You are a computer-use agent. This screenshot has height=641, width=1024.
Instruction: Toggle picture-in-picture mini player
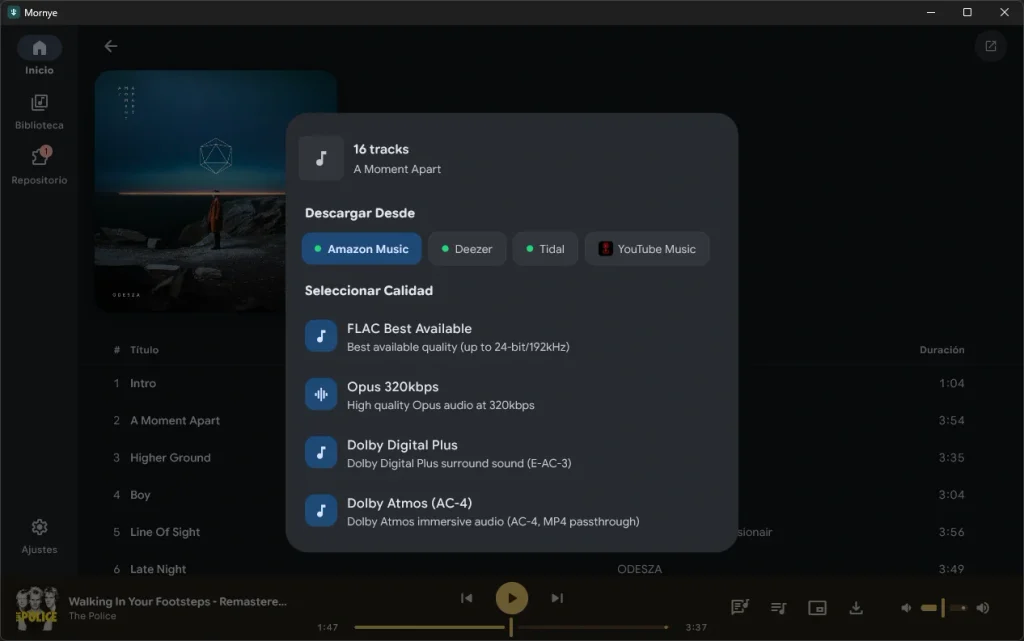817,608
